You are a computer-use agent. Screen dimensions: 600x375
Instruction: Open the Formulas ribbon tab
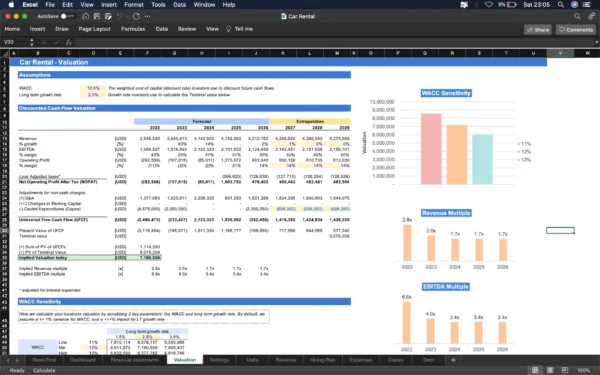pyautogui.click(x=133, y=29)
